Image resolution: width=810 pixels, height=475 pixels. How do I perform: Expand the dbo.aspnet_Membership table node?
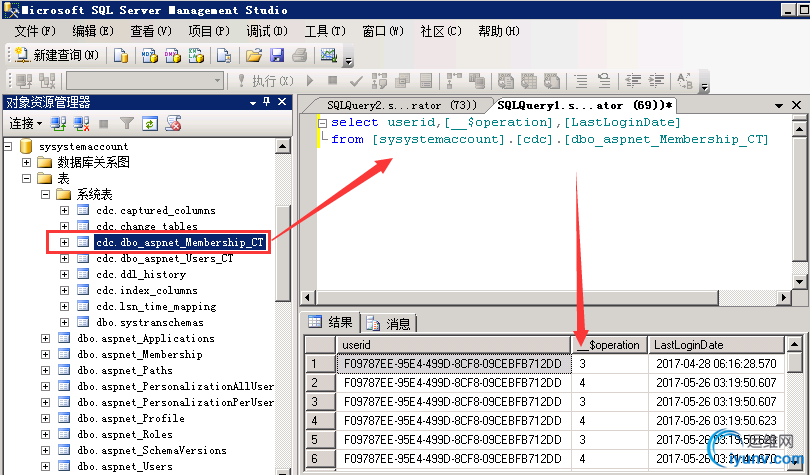45,355
